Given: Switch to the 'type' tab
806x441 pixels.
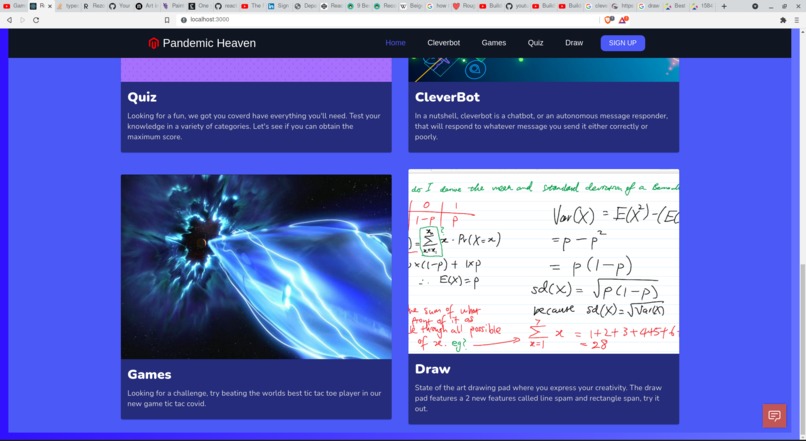Looking at the screenshot, I should click(x=67, y=6).
